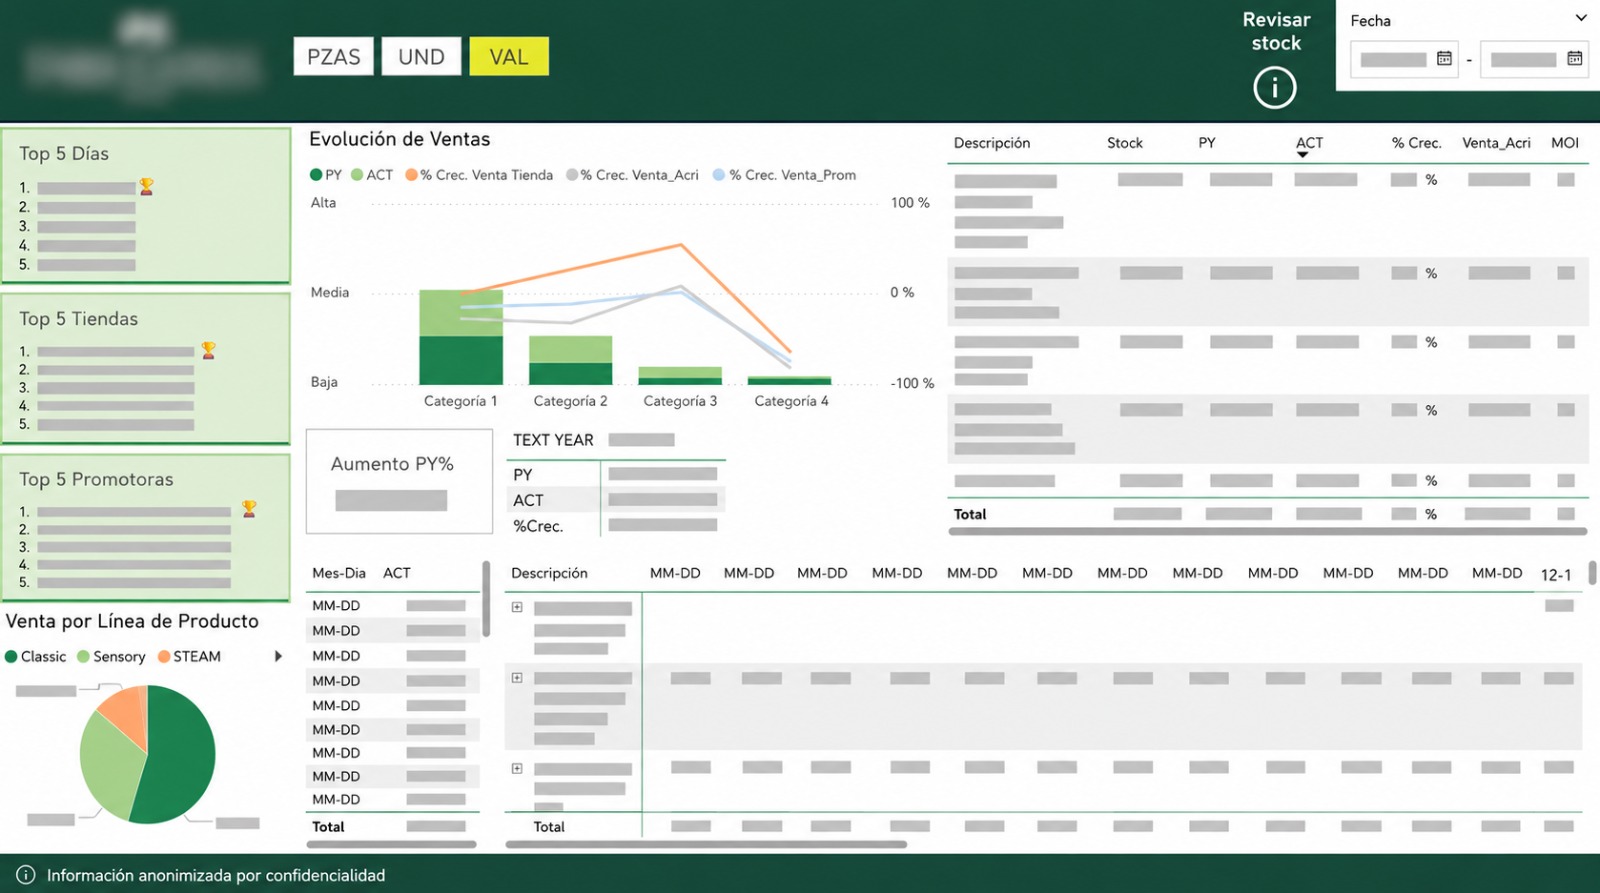Select Classic legend item in pie chart
The image size is (1600, 893).
coord(36,657)
